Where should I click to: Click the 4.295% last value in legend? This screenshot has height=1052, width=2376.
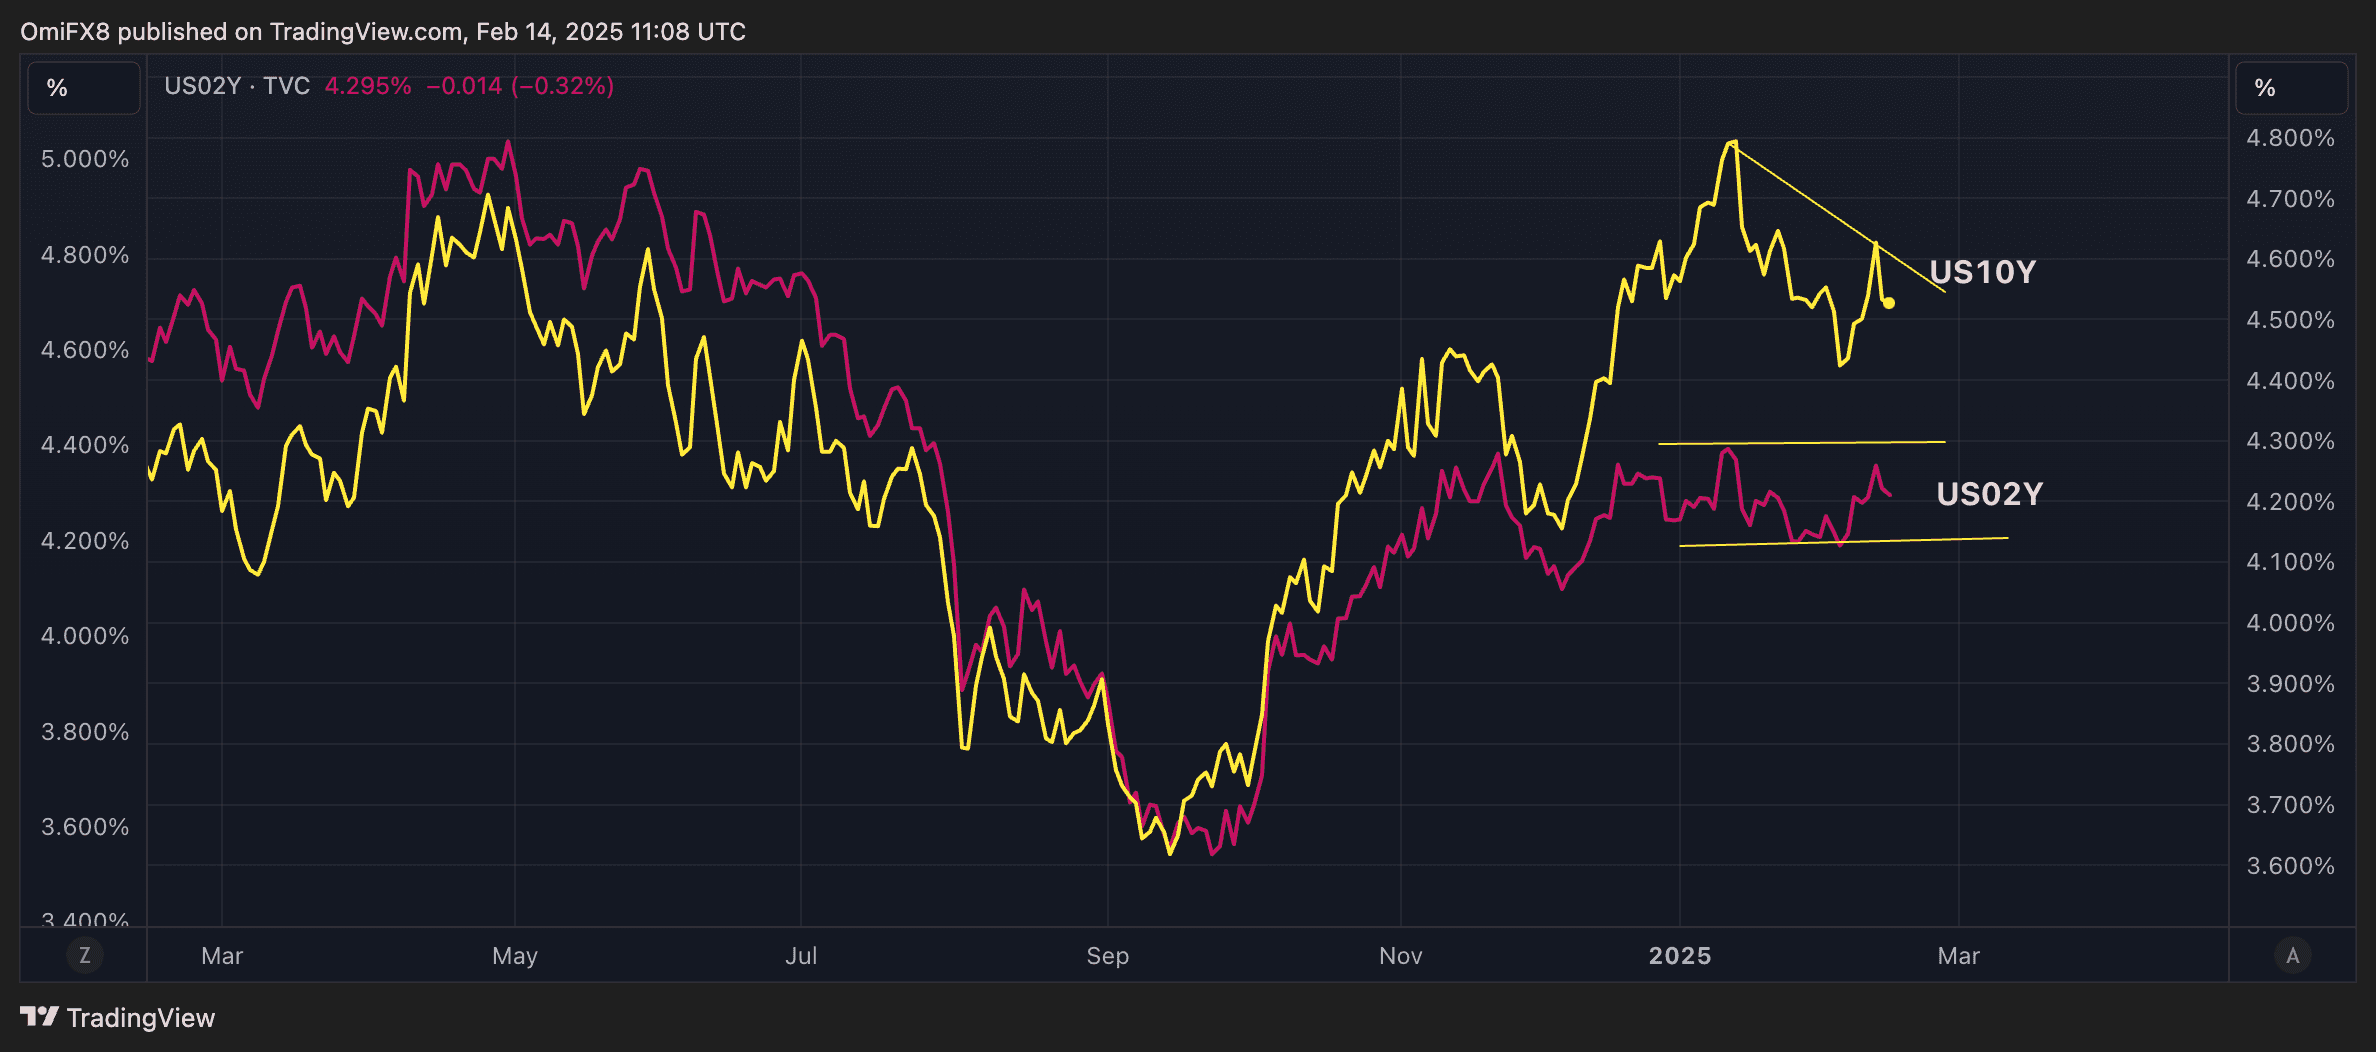[x=368, y=86]
